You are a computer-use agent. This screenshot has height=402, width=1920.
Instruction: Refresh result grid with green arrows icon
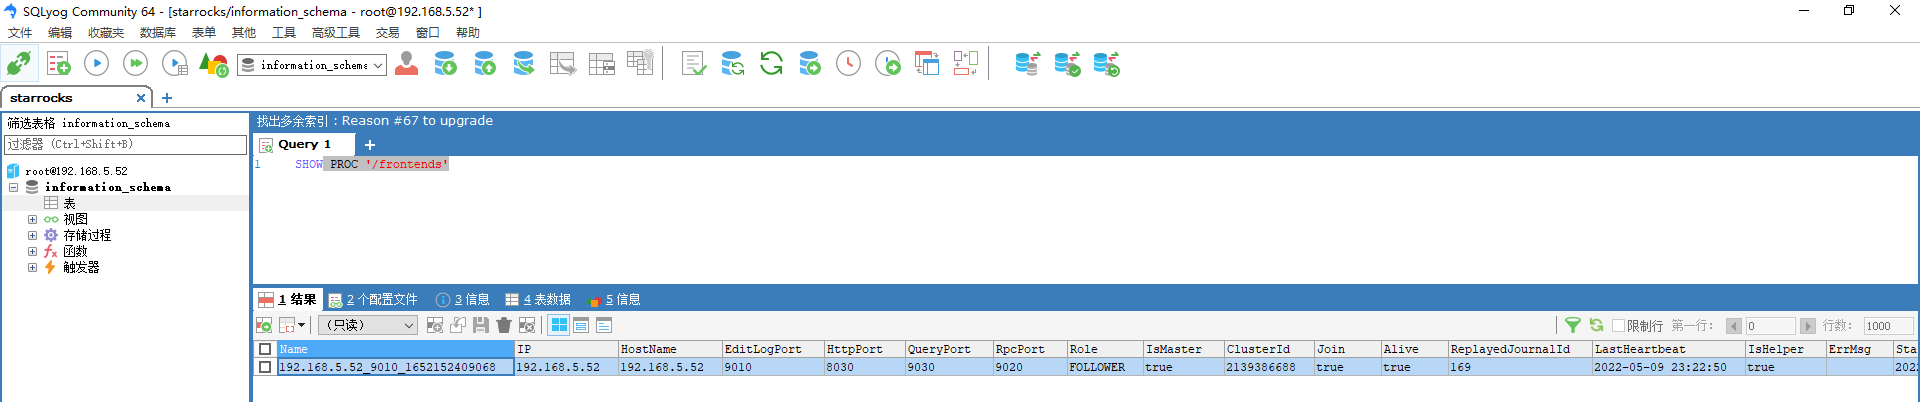(x=1596, y=325)
